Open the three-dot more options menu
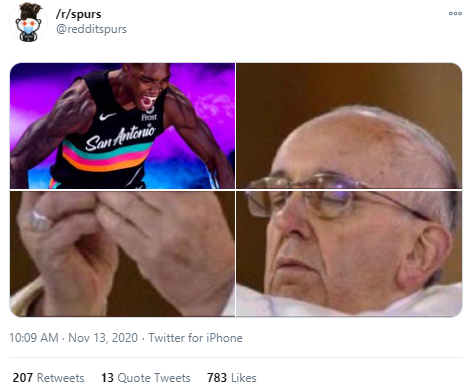Screen dimensions: 475x392 point(455,13)
